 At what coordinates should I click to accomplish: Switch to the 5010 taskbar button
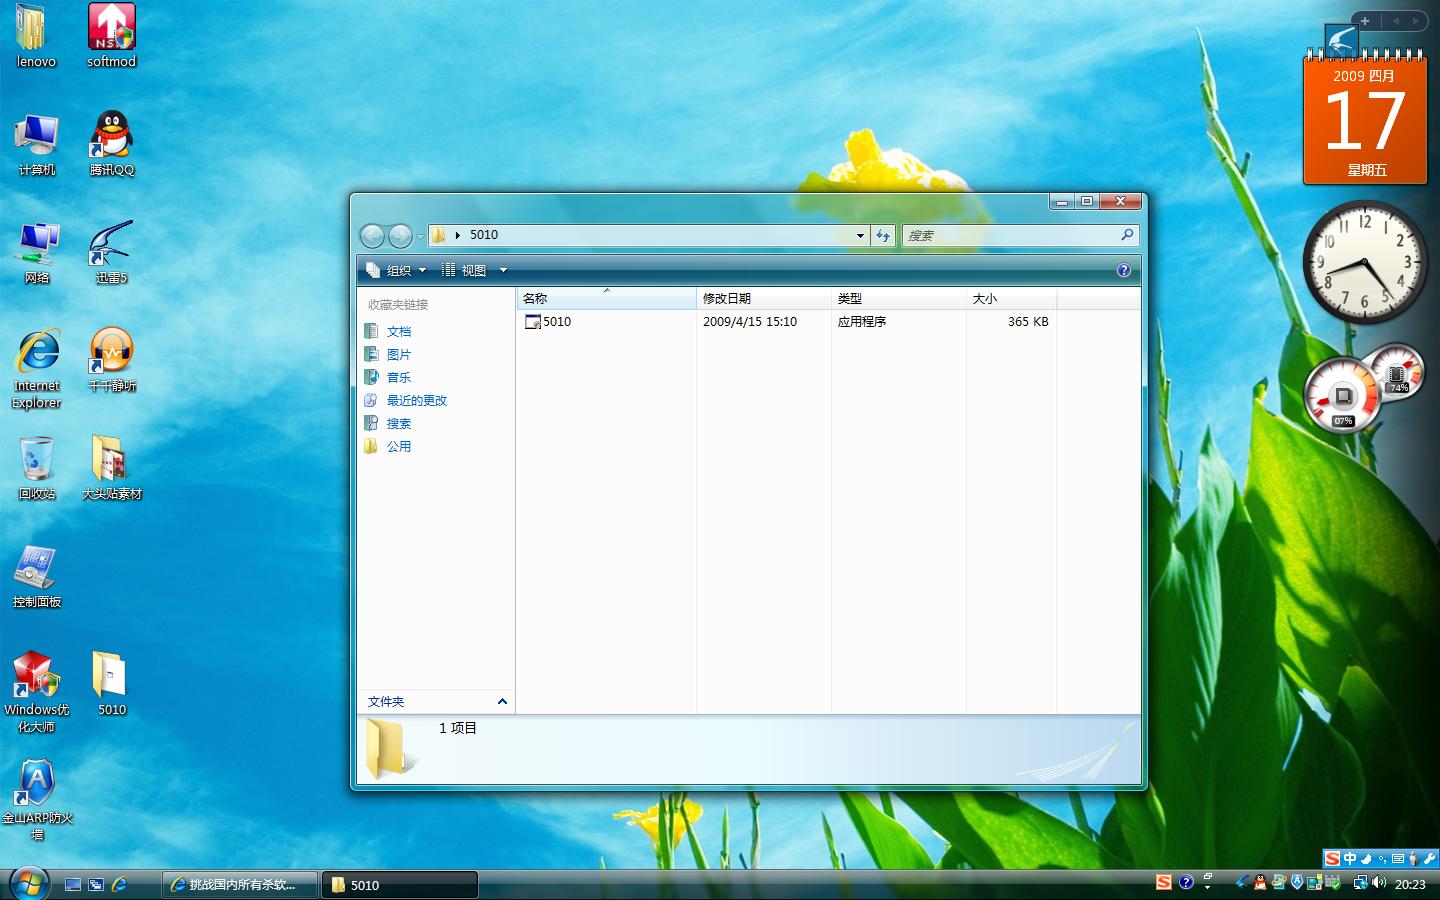tap(401, 885)
